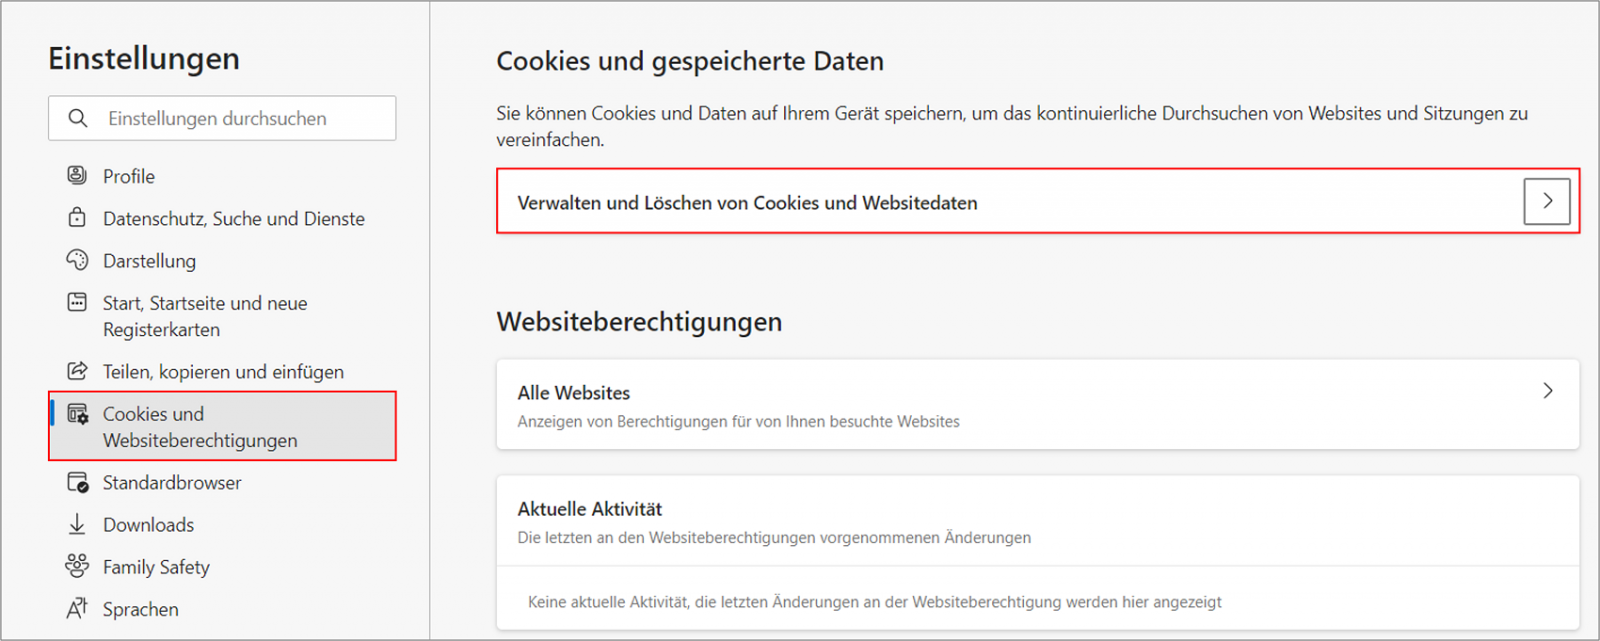Viewport: 1600px width, 641px height.
Task: Expand the Alle Websites chevron
Action: tap(1548, 391)
